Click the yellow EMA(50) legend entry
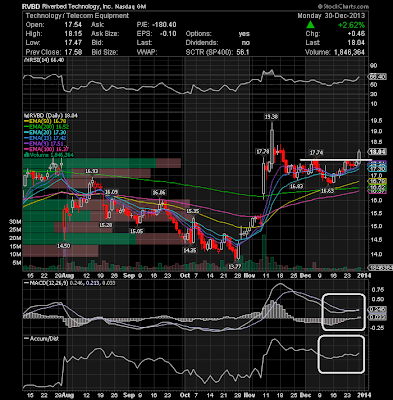 (45, 121)
